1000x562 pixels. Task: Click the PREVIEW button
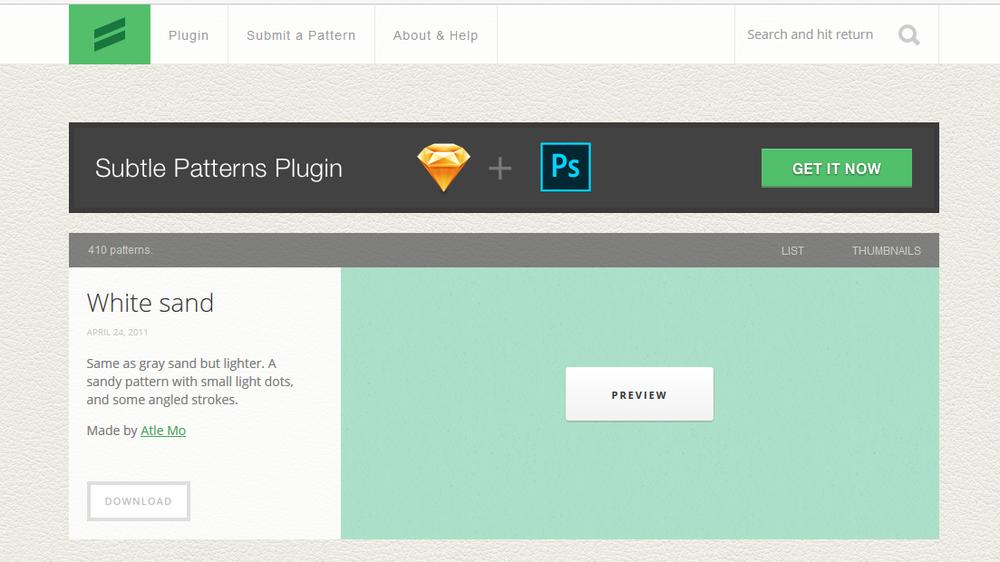(639, 394)
